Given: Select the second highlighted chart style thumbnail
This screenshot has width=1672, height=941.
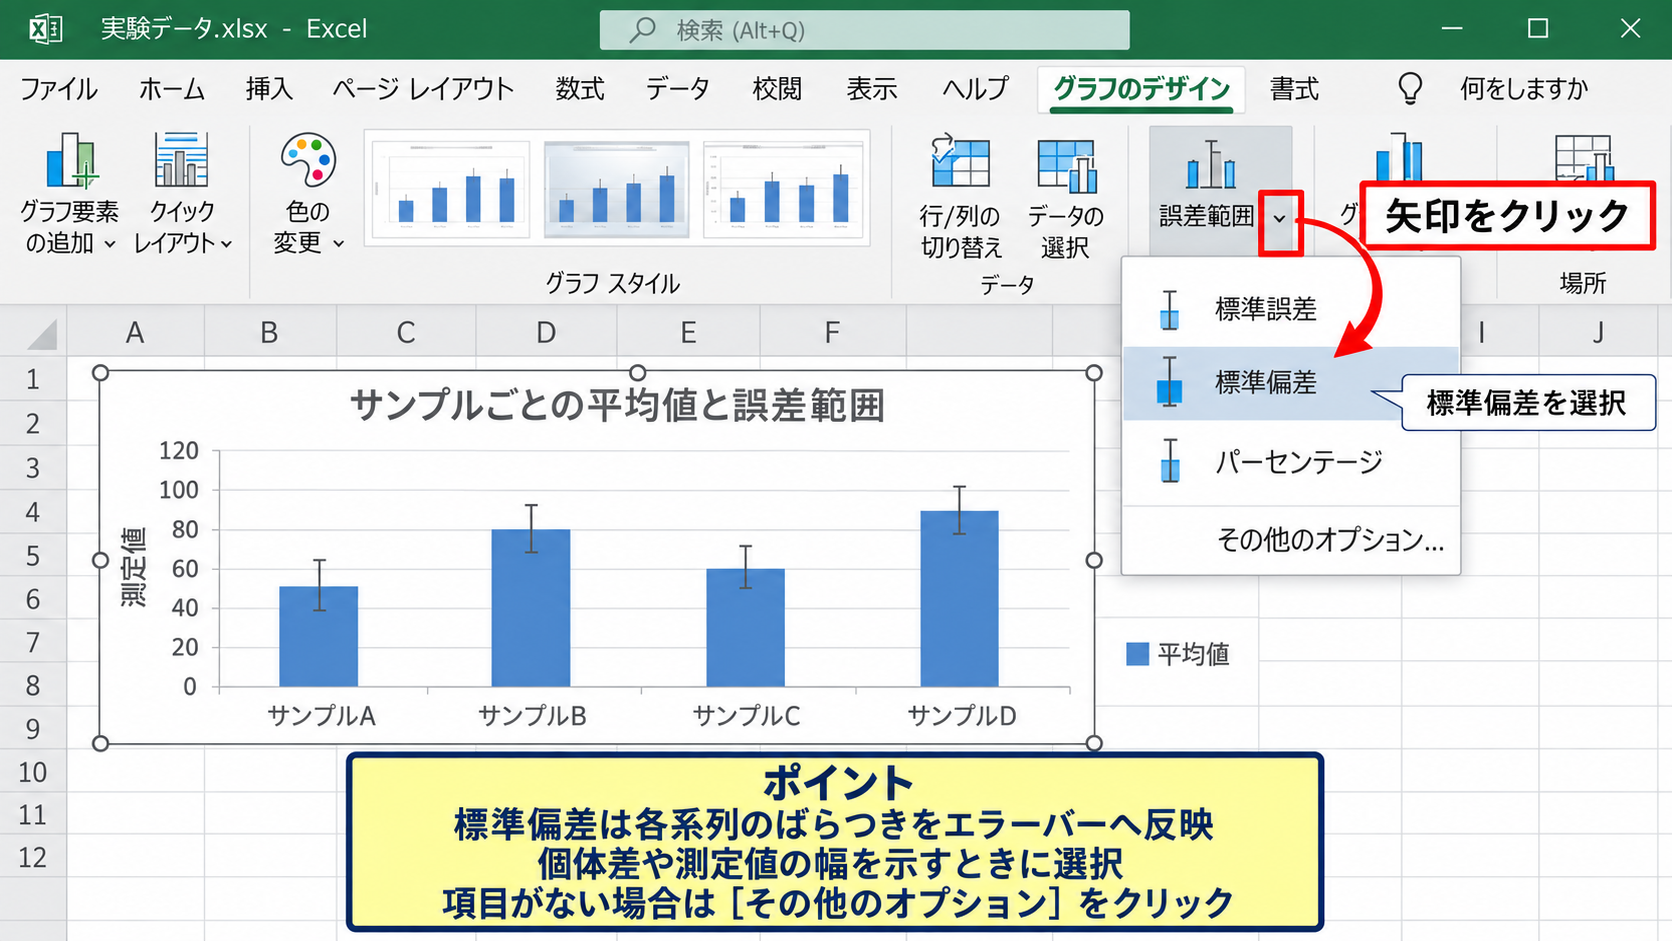Looking at the screenshot, I should coord(616,189).
